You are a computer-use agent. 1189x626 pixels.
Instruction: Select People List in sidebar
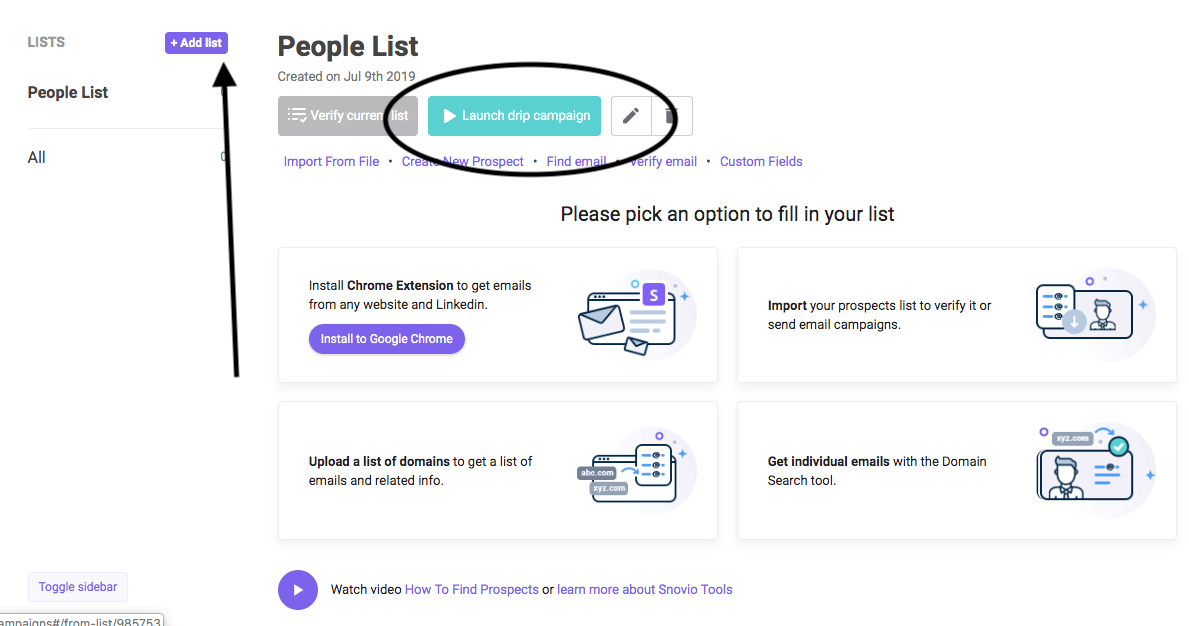[x=67, y=92]
